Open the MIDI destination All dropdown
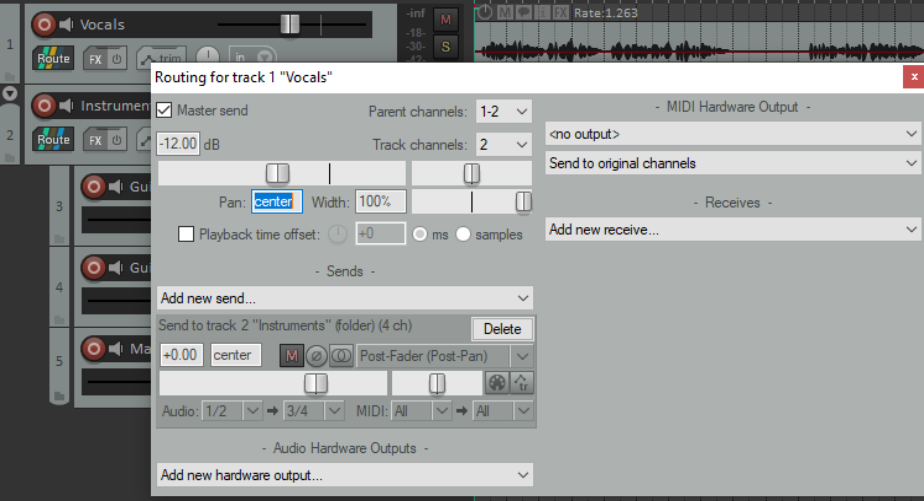Image resolution: width=924 pixels, height=501 pixels. (503, 411)
